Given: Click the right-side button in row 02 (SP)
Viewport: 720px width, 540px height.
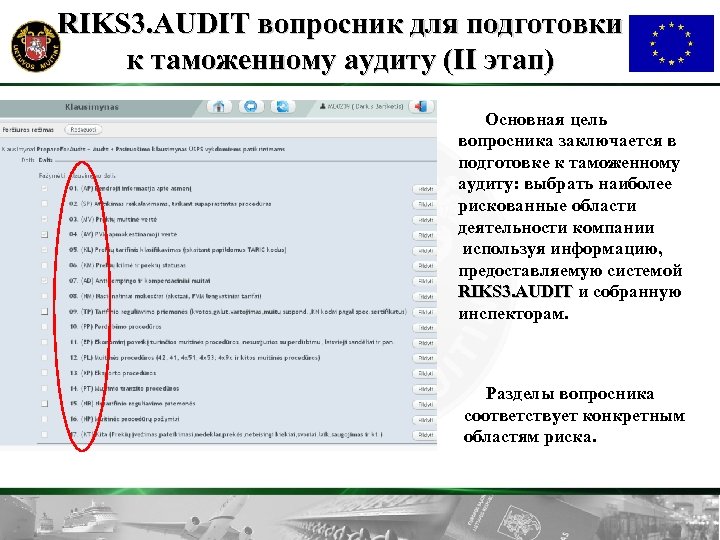Looking at the screenshot, I should pos(424,204).
